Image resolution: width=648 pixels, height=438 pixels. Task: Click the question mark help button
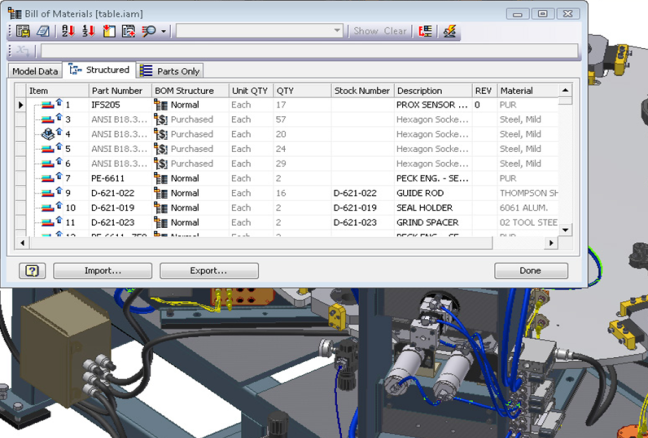[x=32, y=271]
